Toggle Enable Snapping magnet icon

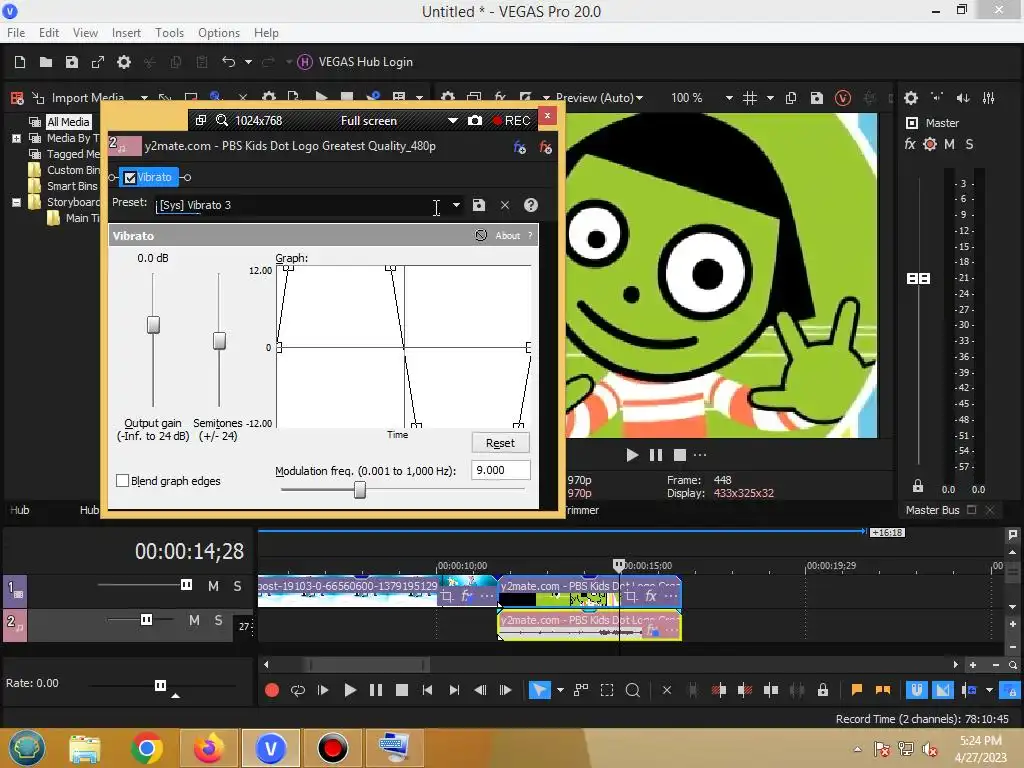click(x=917, y=690)
